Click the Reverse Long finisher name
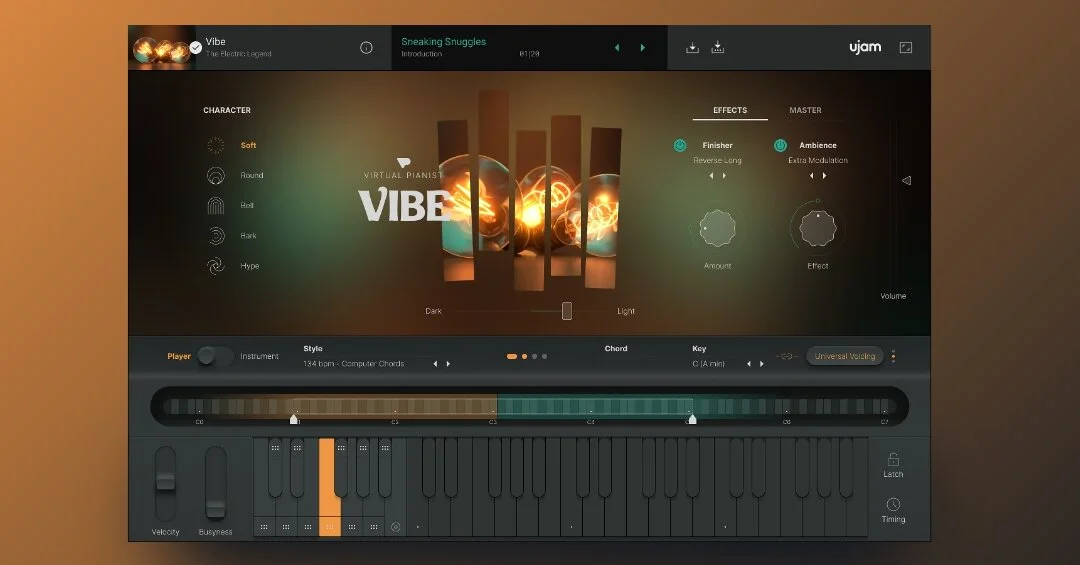This screenshot has height=565, width=1080. 717,161
